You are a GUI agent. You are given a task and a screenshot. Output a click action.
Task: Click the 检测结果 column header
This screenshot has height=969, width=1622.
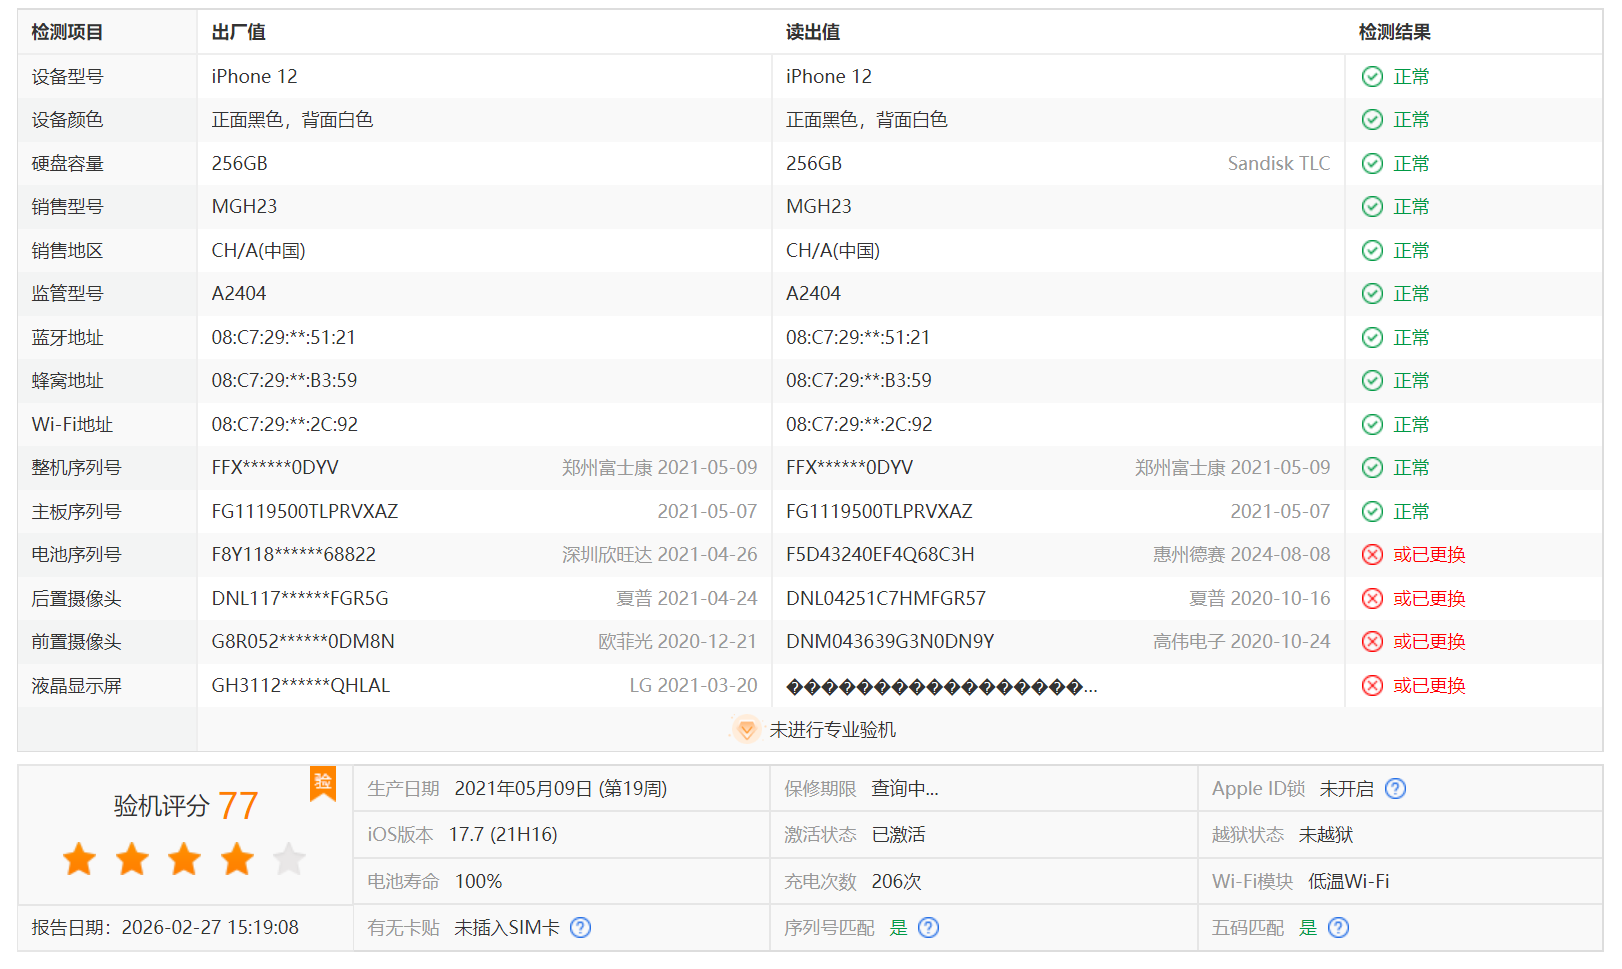pos(1394,32)
